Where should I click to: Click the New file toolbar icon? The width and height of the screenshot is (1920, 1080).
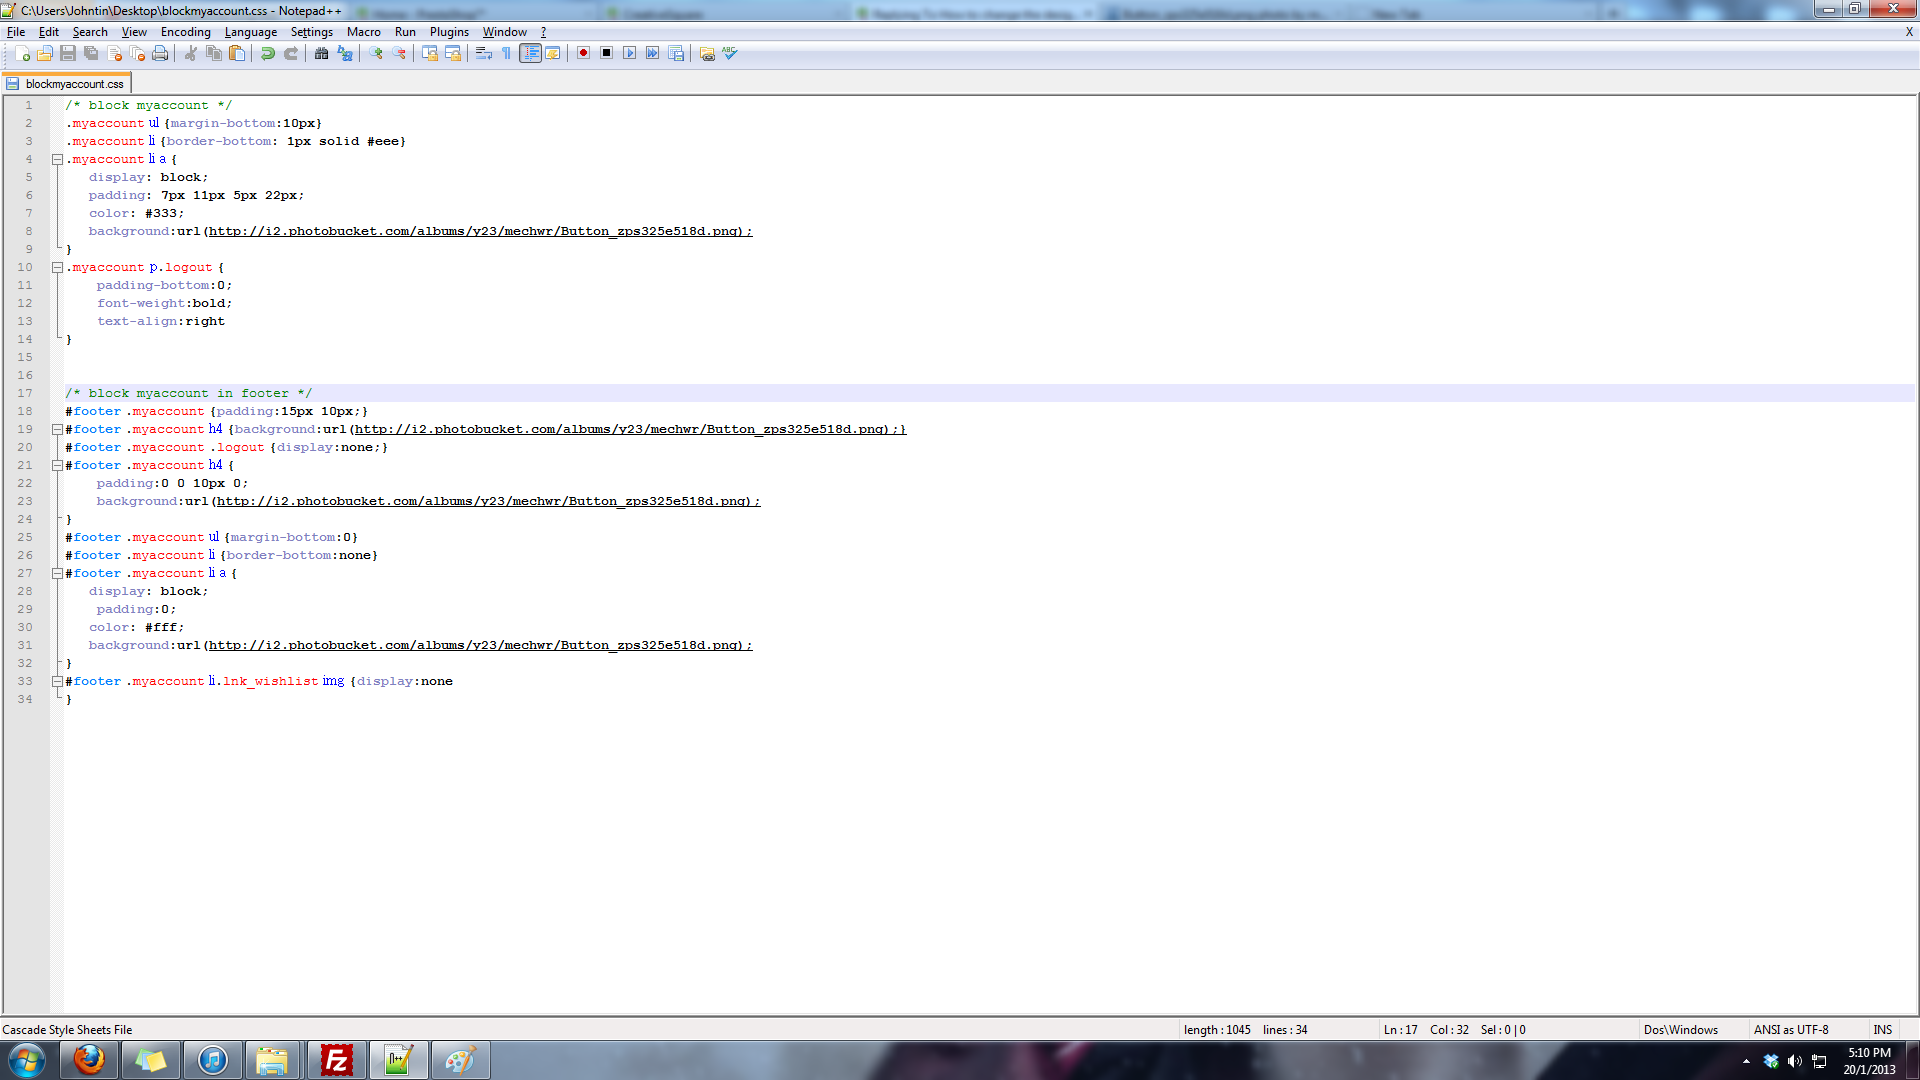pyautogui.click(x=22, y=54)
